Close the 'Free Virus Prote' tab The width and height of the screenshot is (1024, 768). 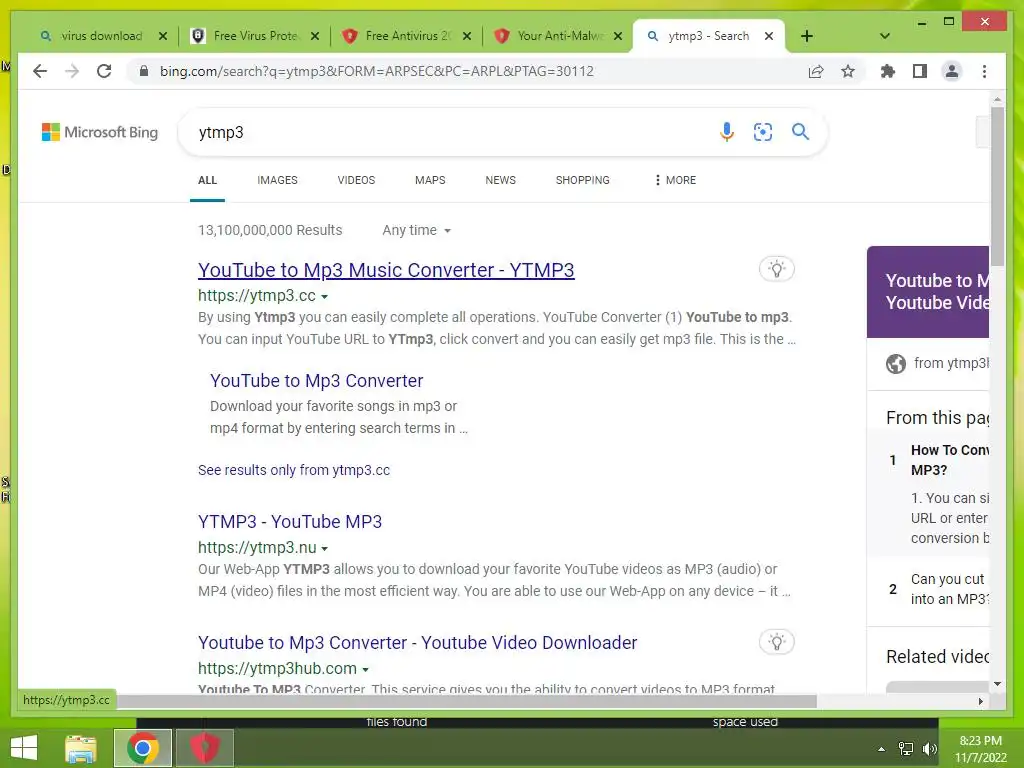coord(315,36)
